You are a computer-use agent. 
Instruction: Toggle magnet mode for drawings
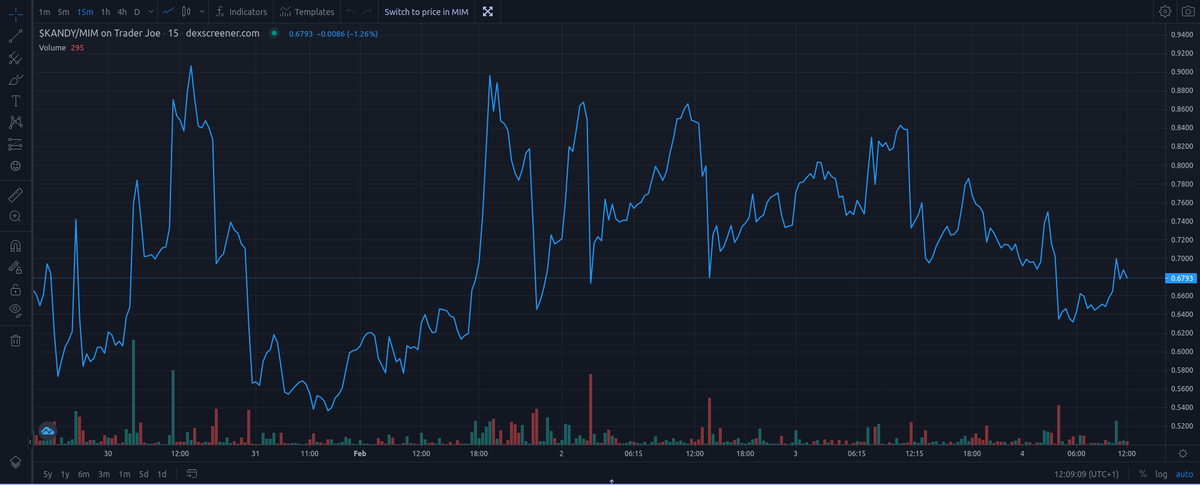pos(15,245)
